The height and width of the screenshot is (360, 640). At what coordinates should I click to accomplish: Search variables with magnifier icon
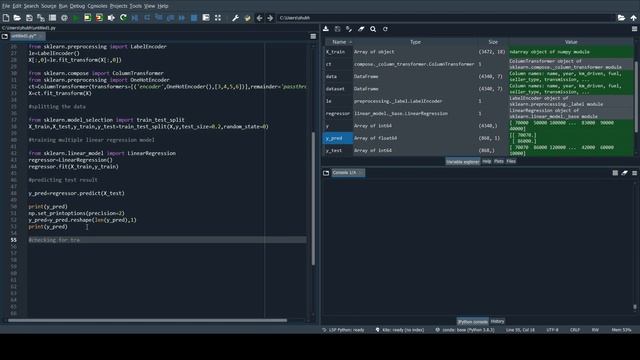point(373,29)
